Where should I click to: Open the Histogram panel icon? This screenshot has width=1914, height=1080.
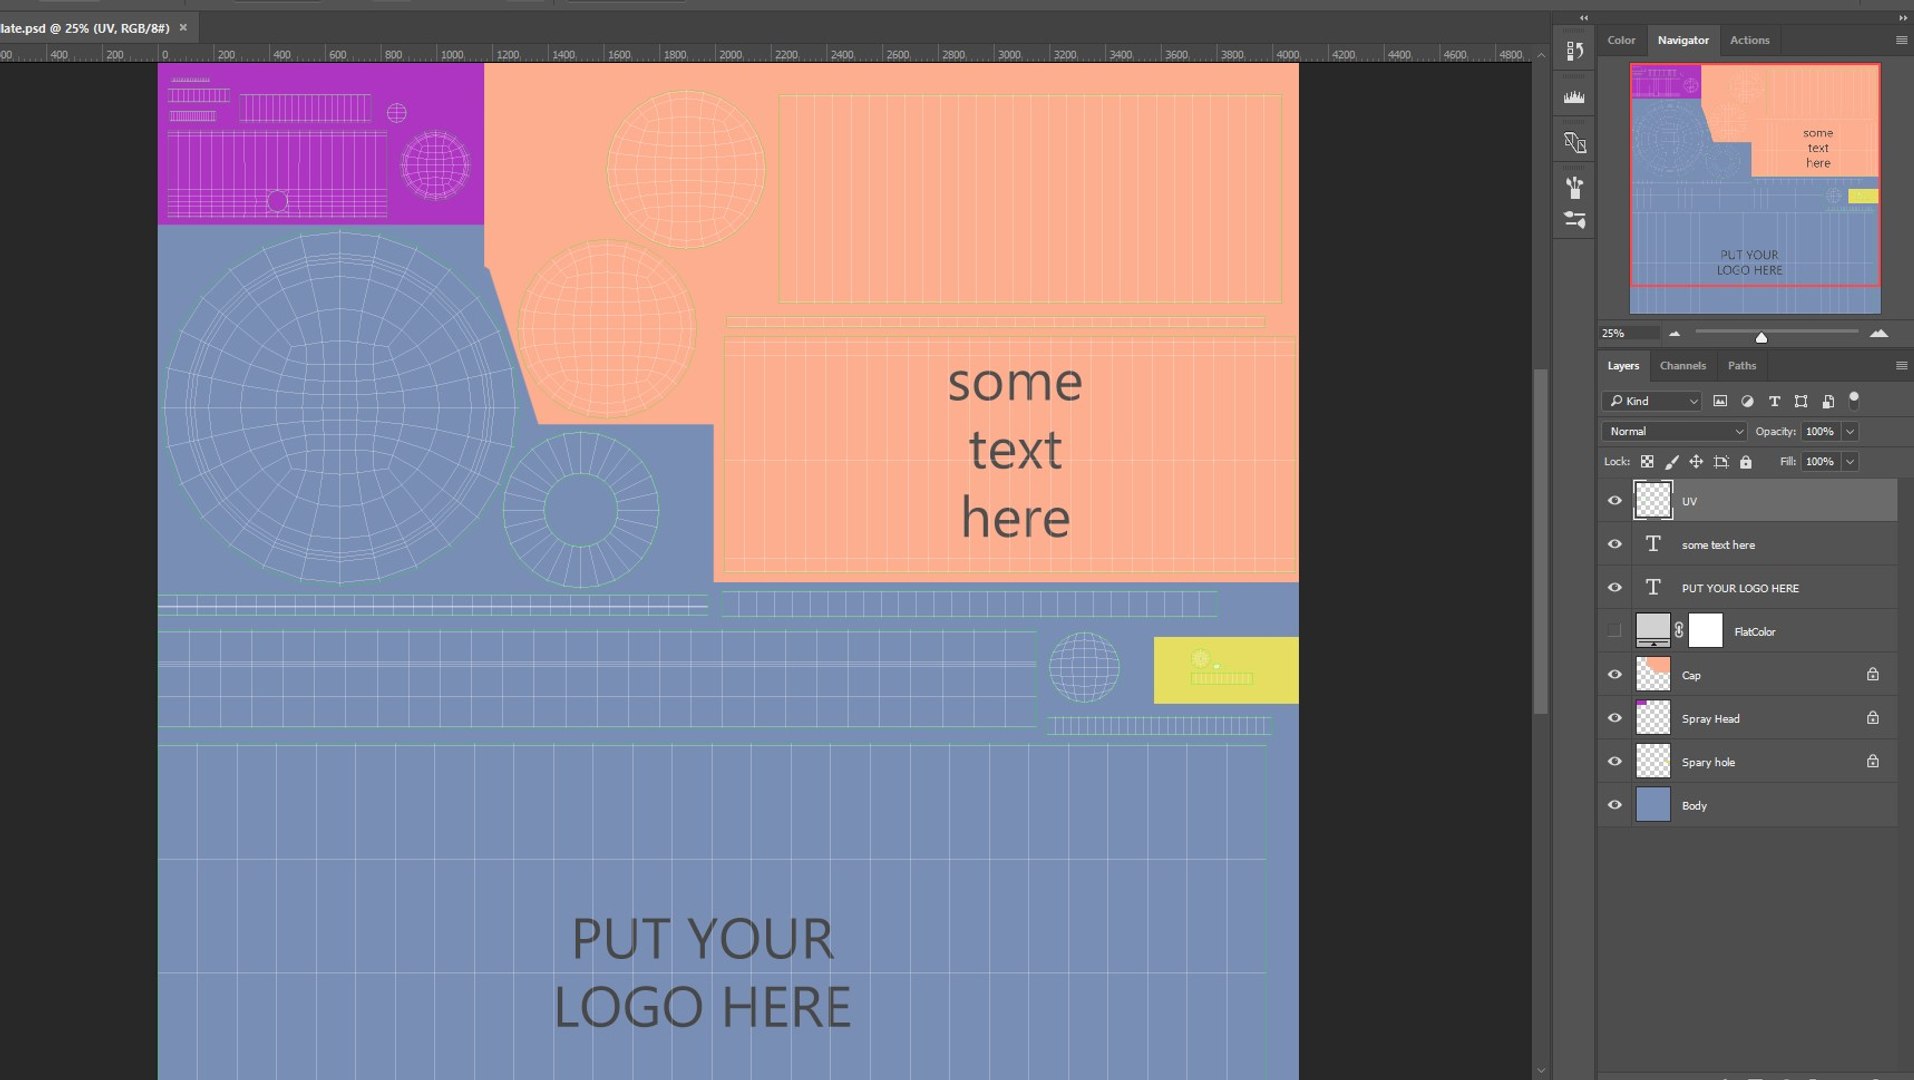point(1575,97)
